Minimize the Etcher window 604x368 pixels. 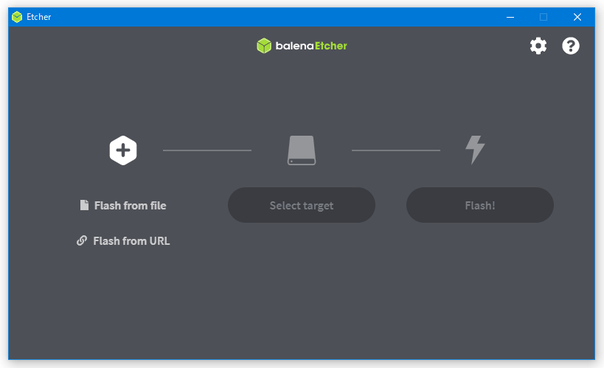point(510,17)
